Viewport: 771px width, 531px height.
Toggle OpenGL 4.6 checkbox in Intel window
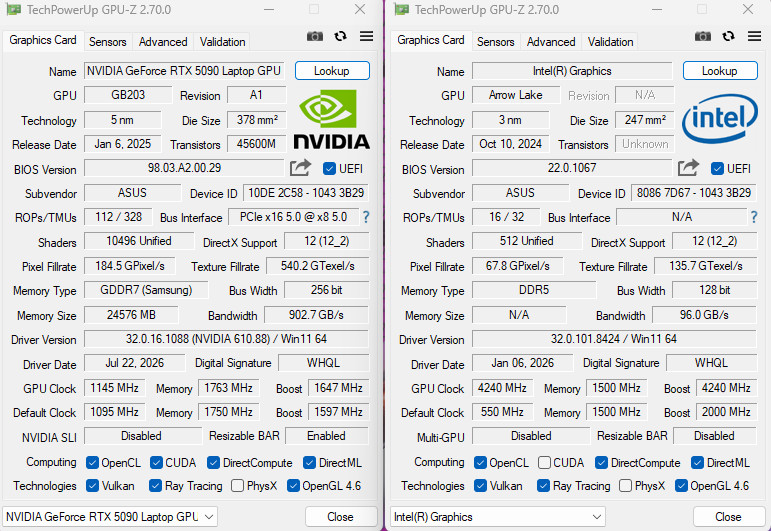[x=681, y=486]
